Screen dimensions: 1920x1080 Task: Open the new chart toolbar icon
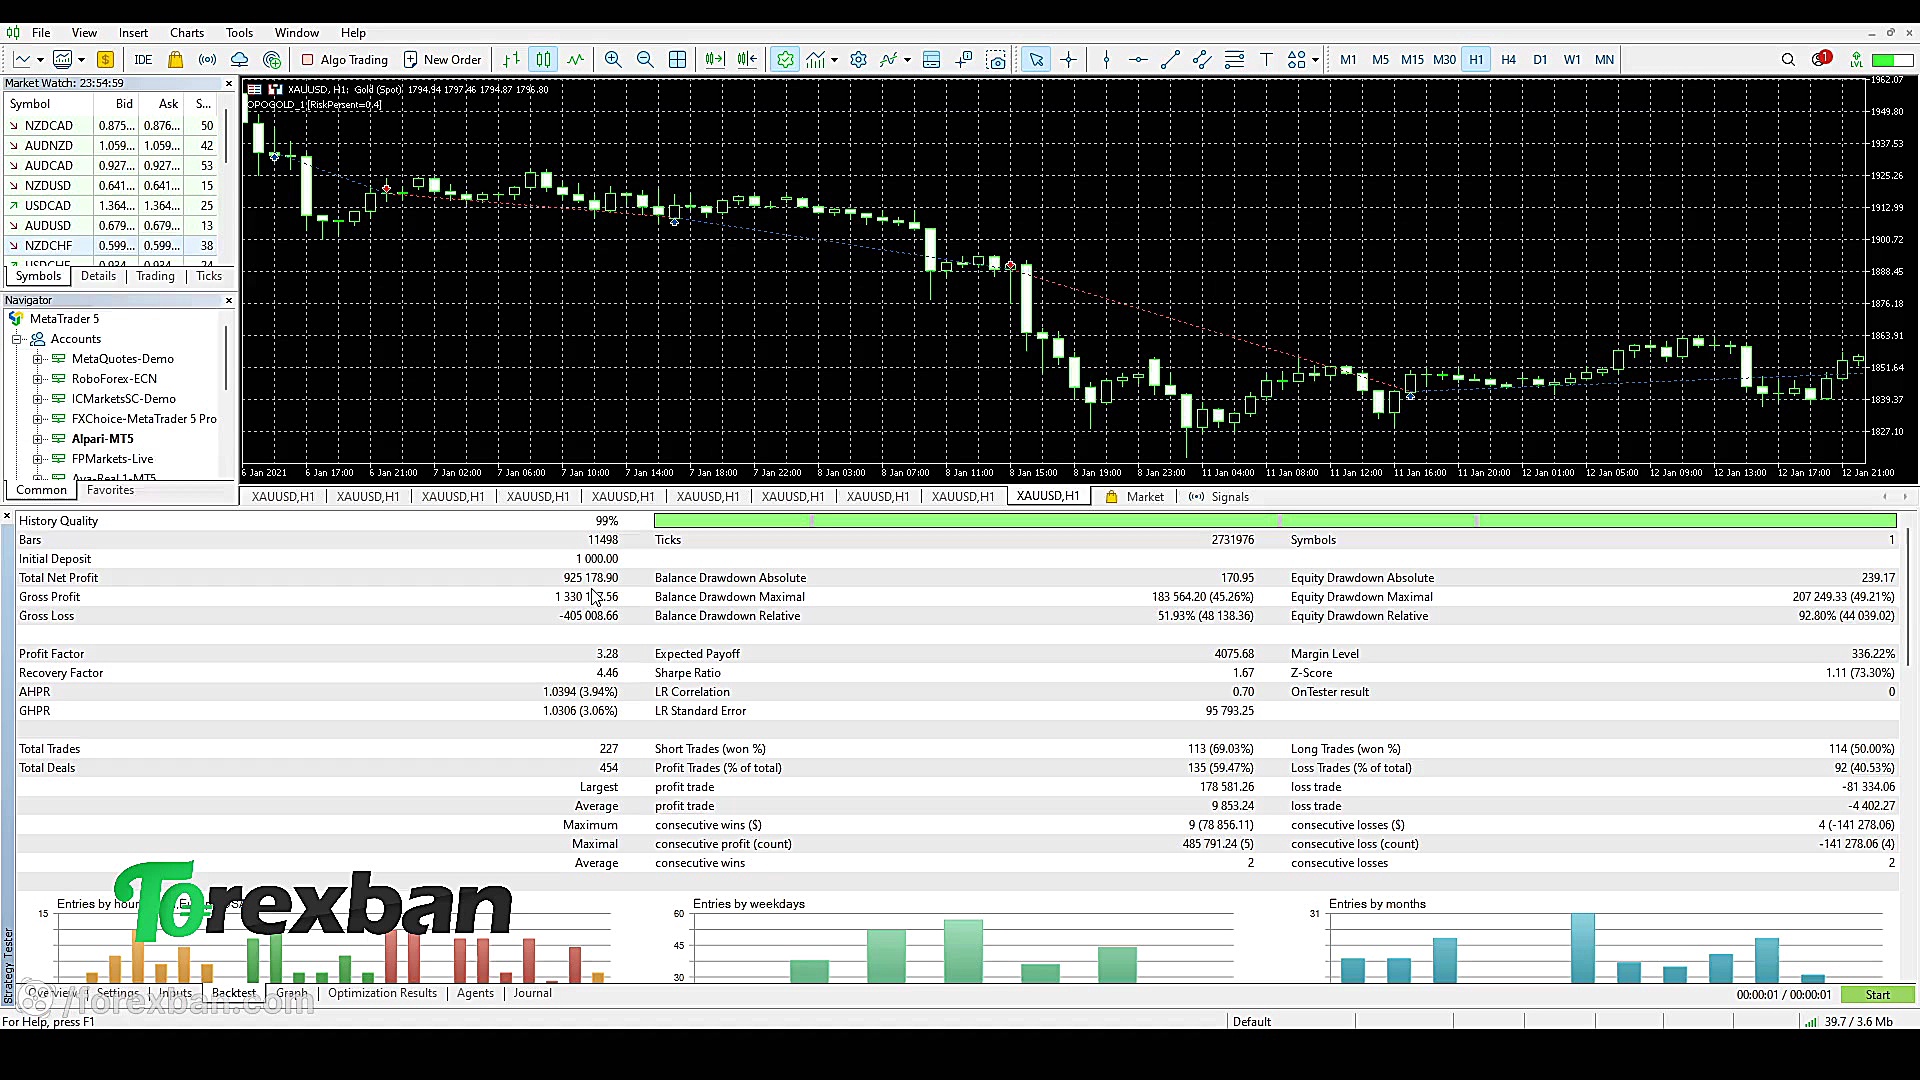coord(21,60)
